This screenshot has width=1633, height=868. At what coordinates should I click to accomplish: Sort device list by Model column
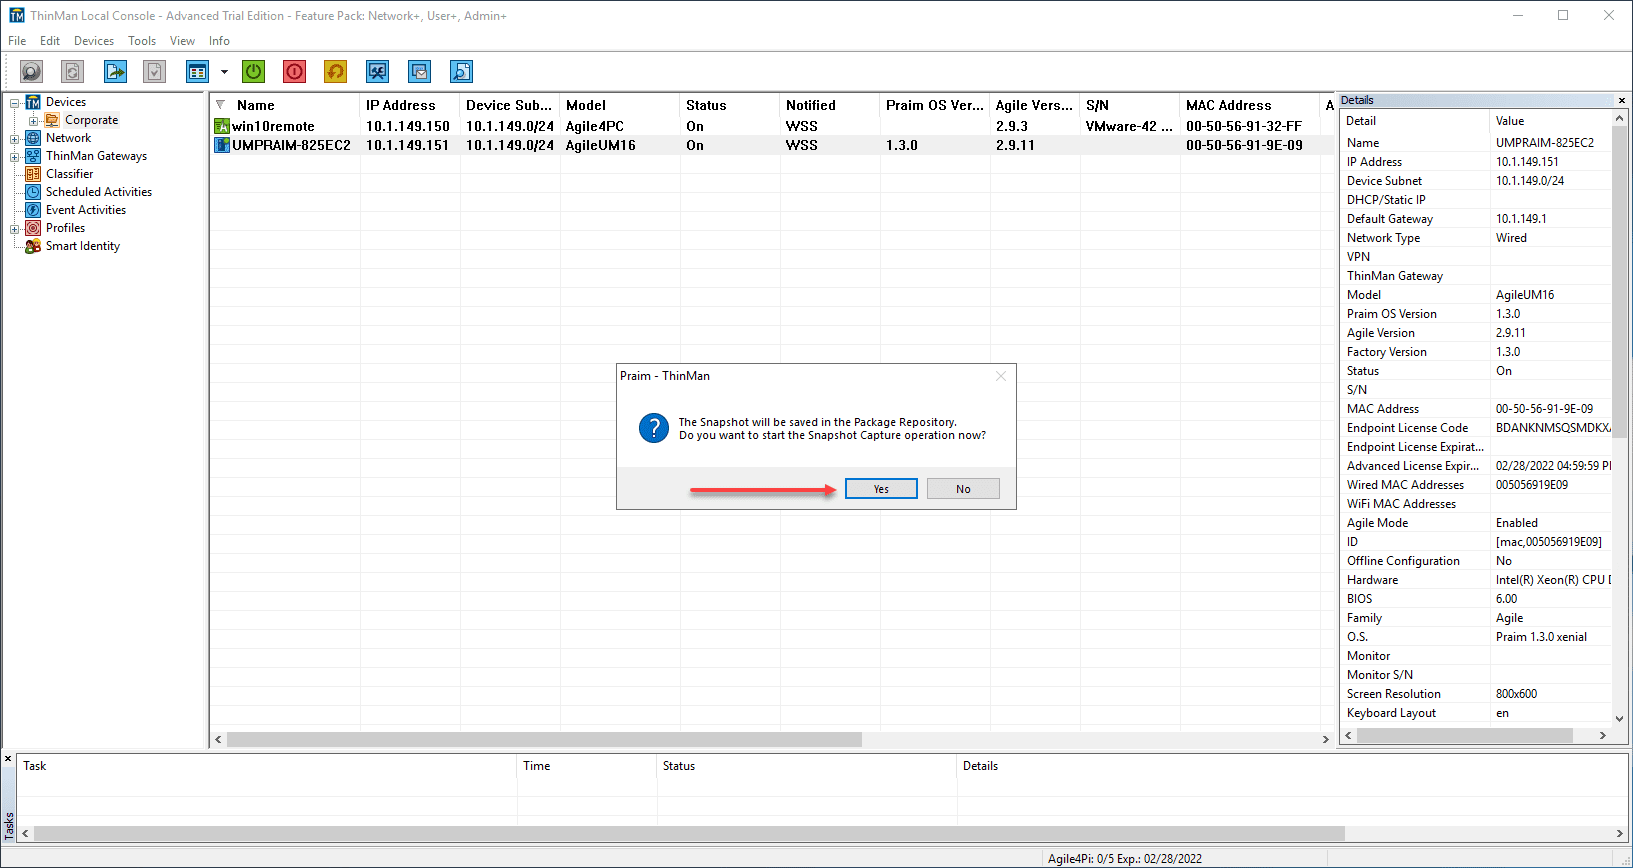pos(620,105)
